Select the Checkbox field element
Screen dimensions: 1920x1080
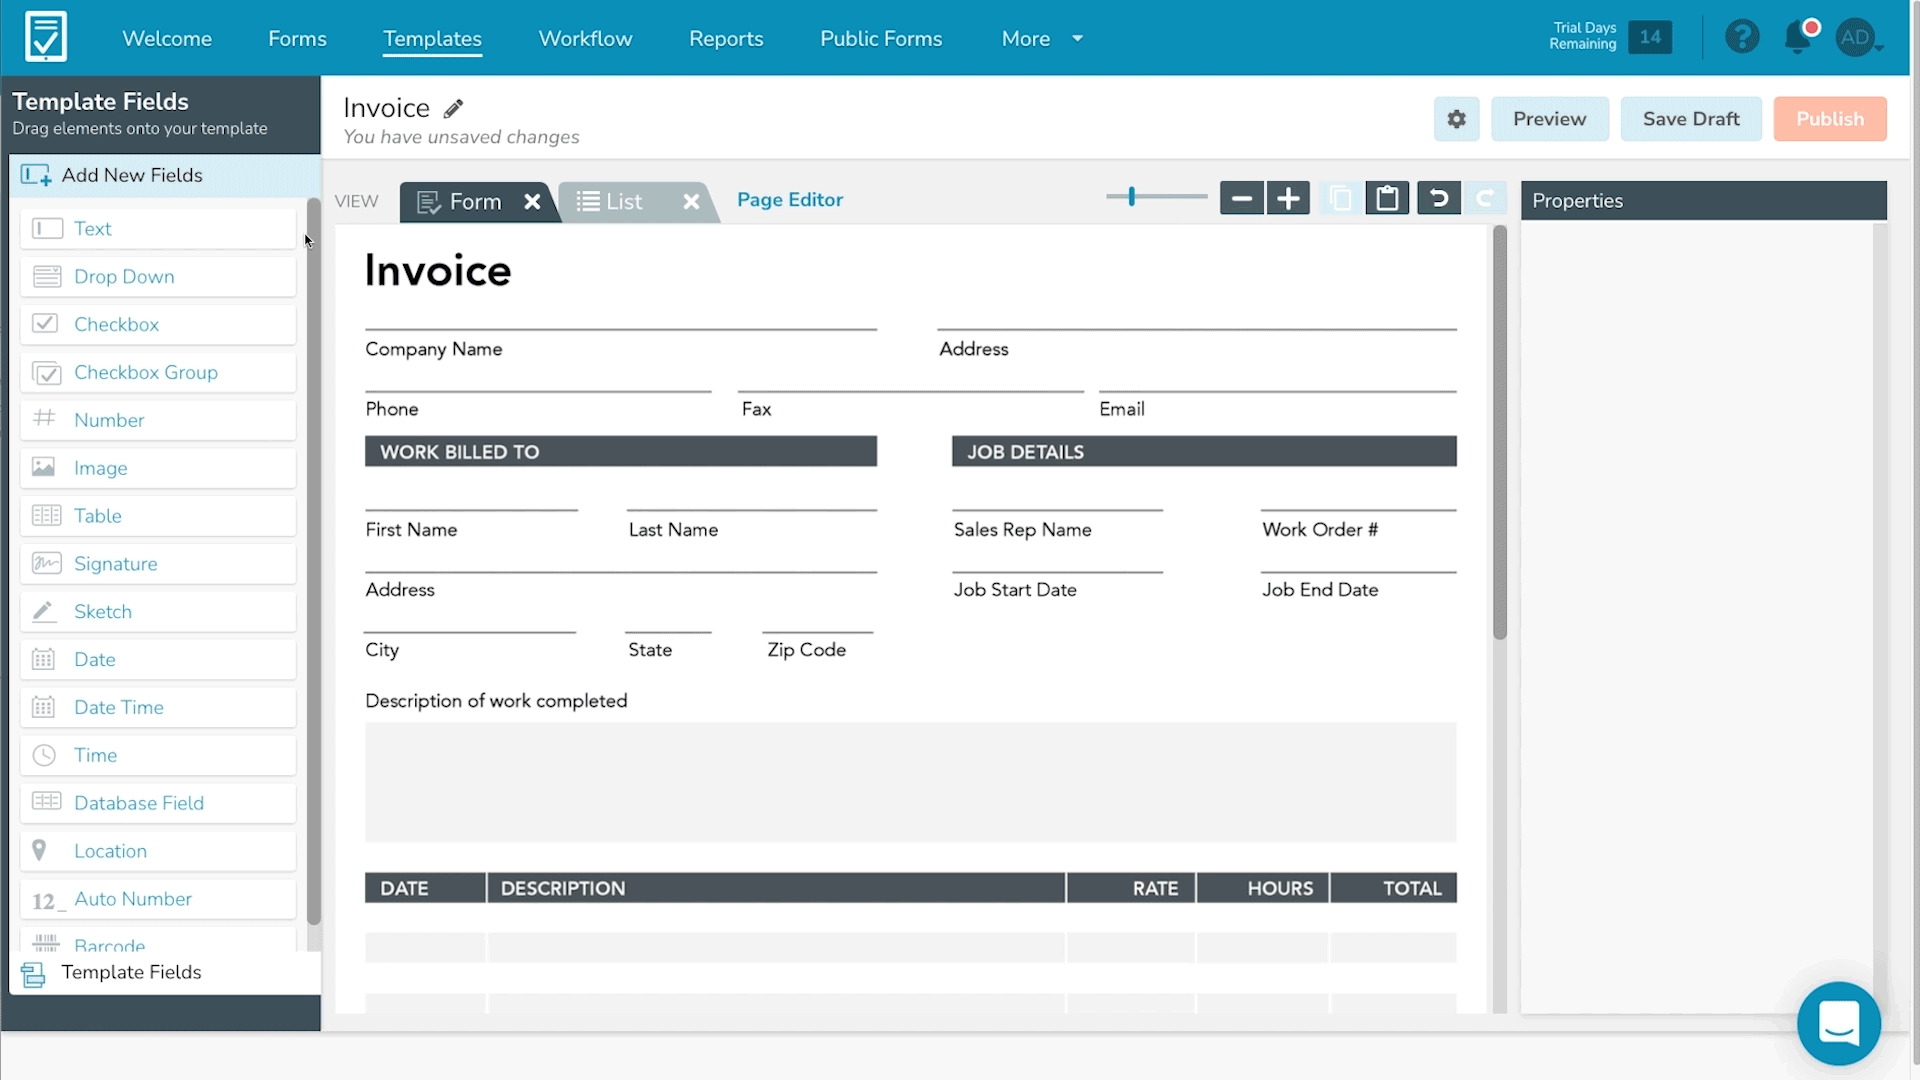click(x=158, y=324)
